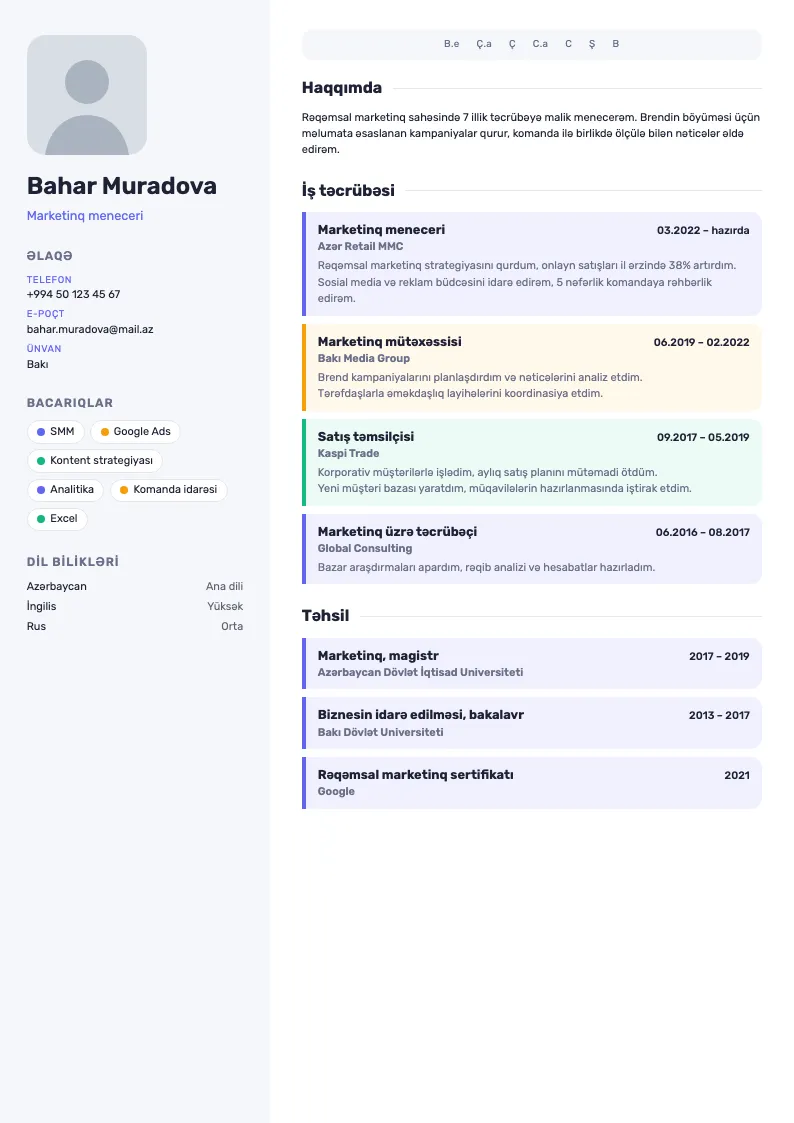Click the phone number +994 50 123 45 67

tap(74, 294)
